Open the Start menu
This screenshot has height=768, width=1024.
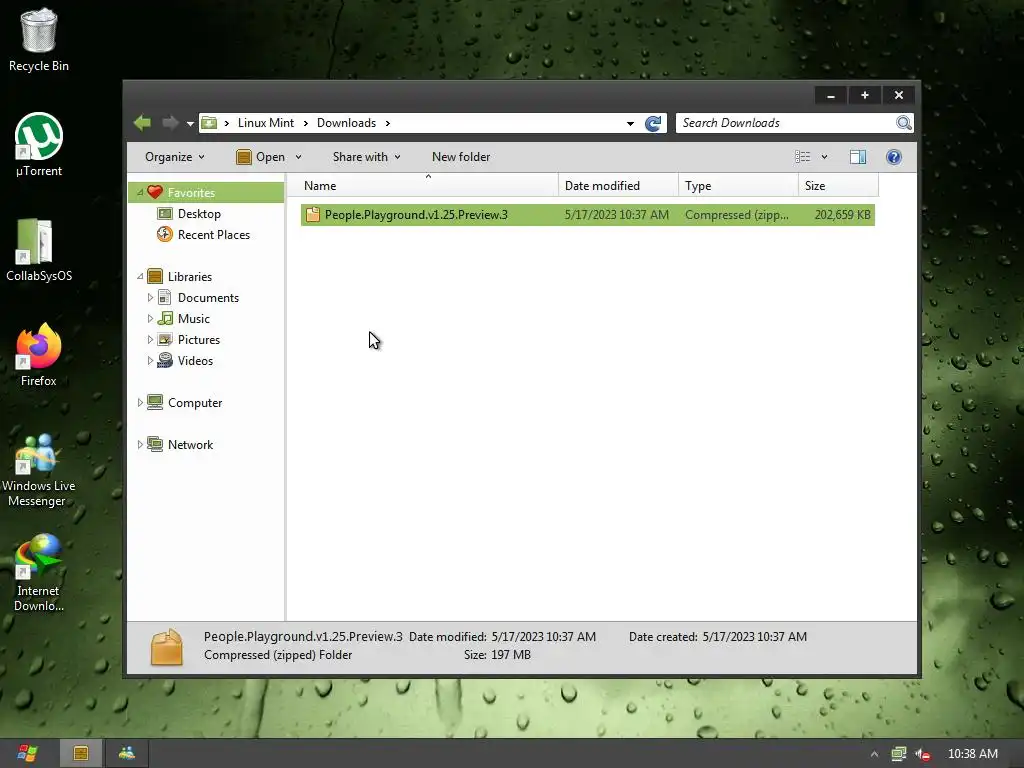coord(27,753)
